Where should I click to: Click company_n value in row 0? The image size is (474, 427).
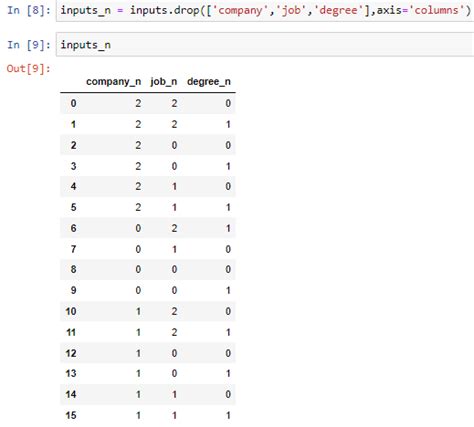click(138, 103)
